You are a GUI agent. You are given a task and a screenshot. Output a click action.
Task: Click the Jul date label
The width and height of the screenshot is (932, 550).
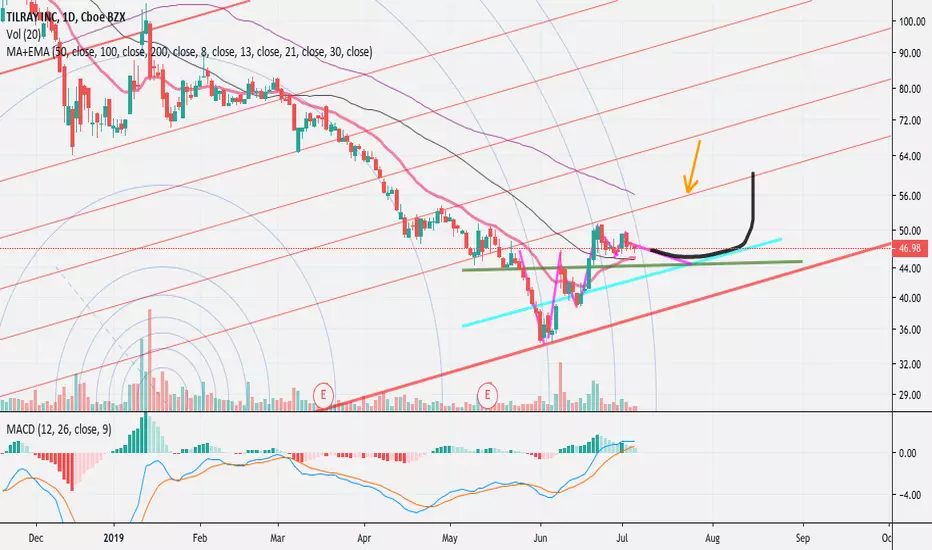coord(622,538)
